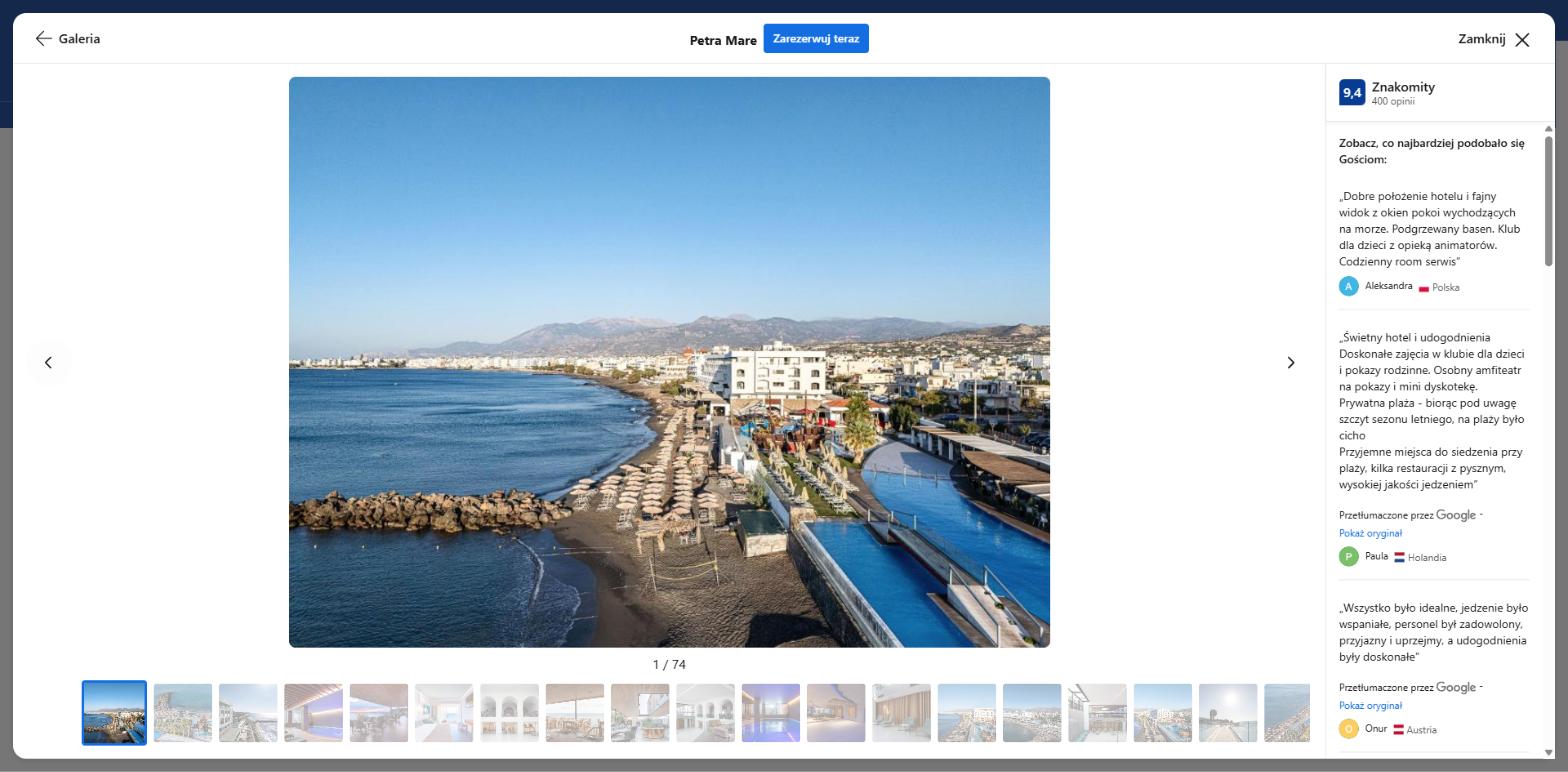Viewport: 1568px width, 772px height.
Task: Select the last partially visible beach thumbnail
Action: point(1287,713)
